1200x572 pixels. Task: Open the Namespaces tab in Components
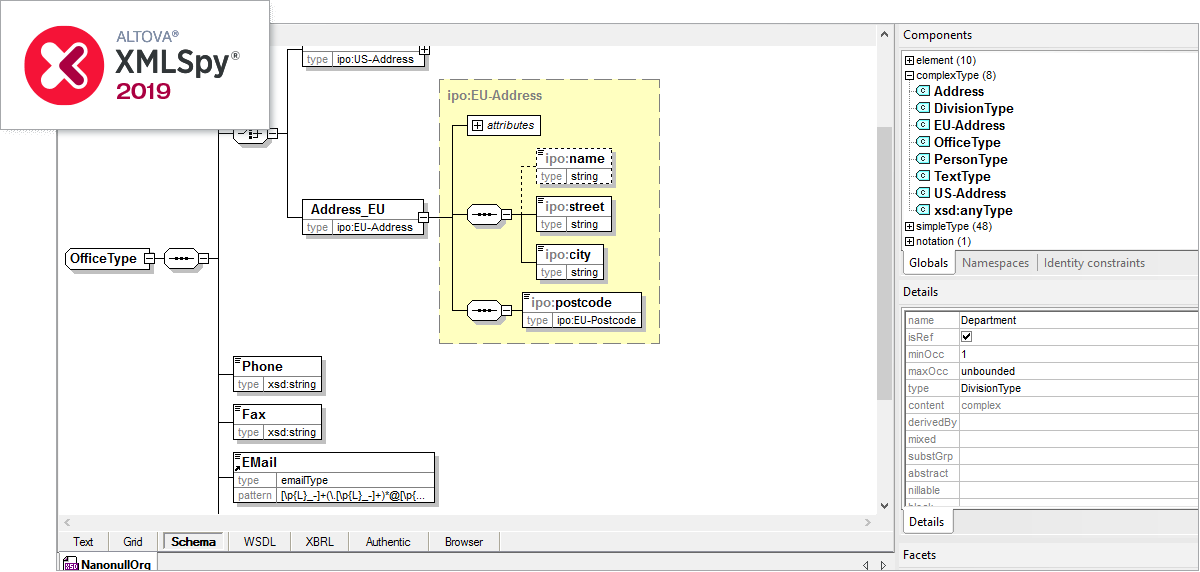pyautogui.click(x=994, y=263)
